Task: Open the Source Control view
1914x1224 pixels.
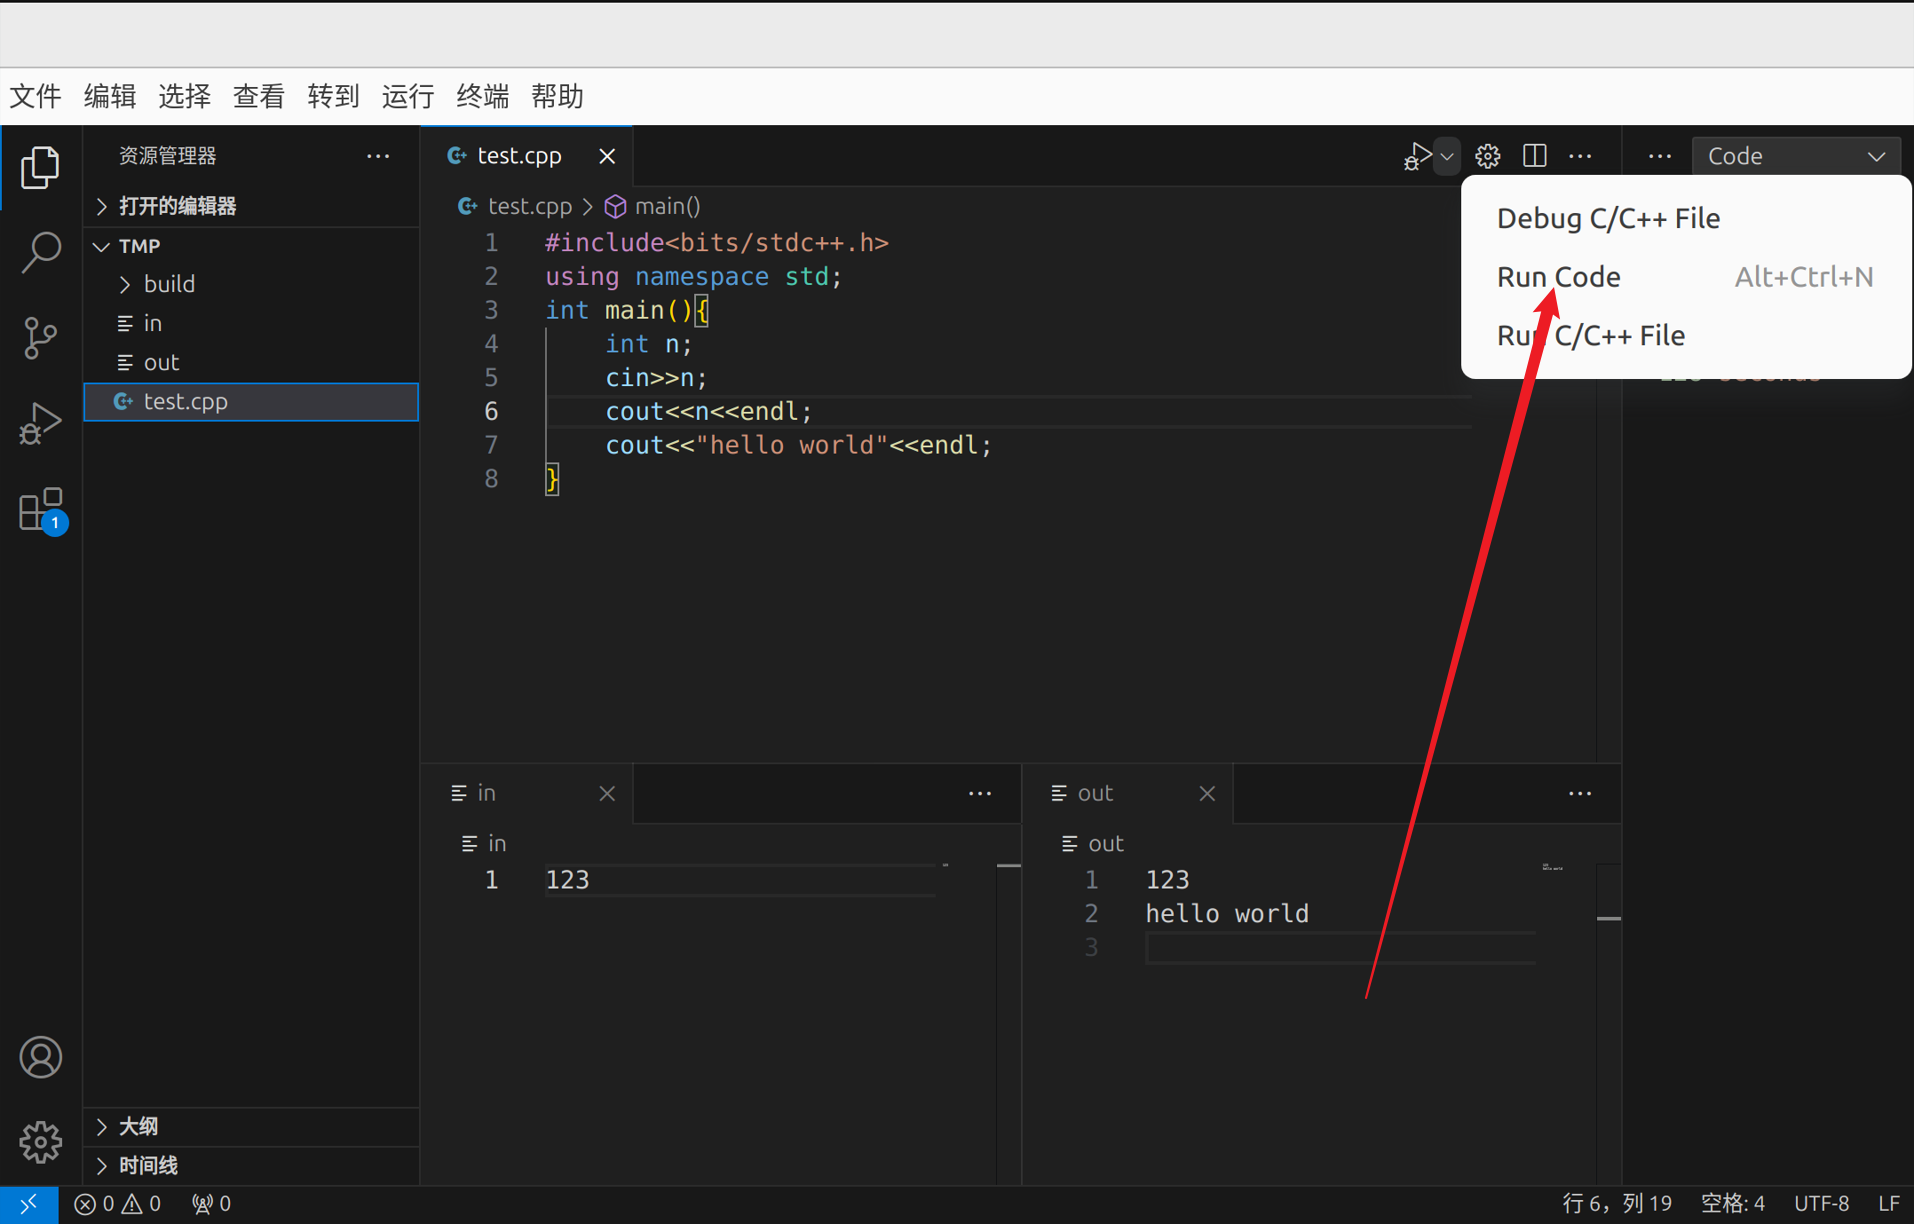Action: tap(40, 338)
